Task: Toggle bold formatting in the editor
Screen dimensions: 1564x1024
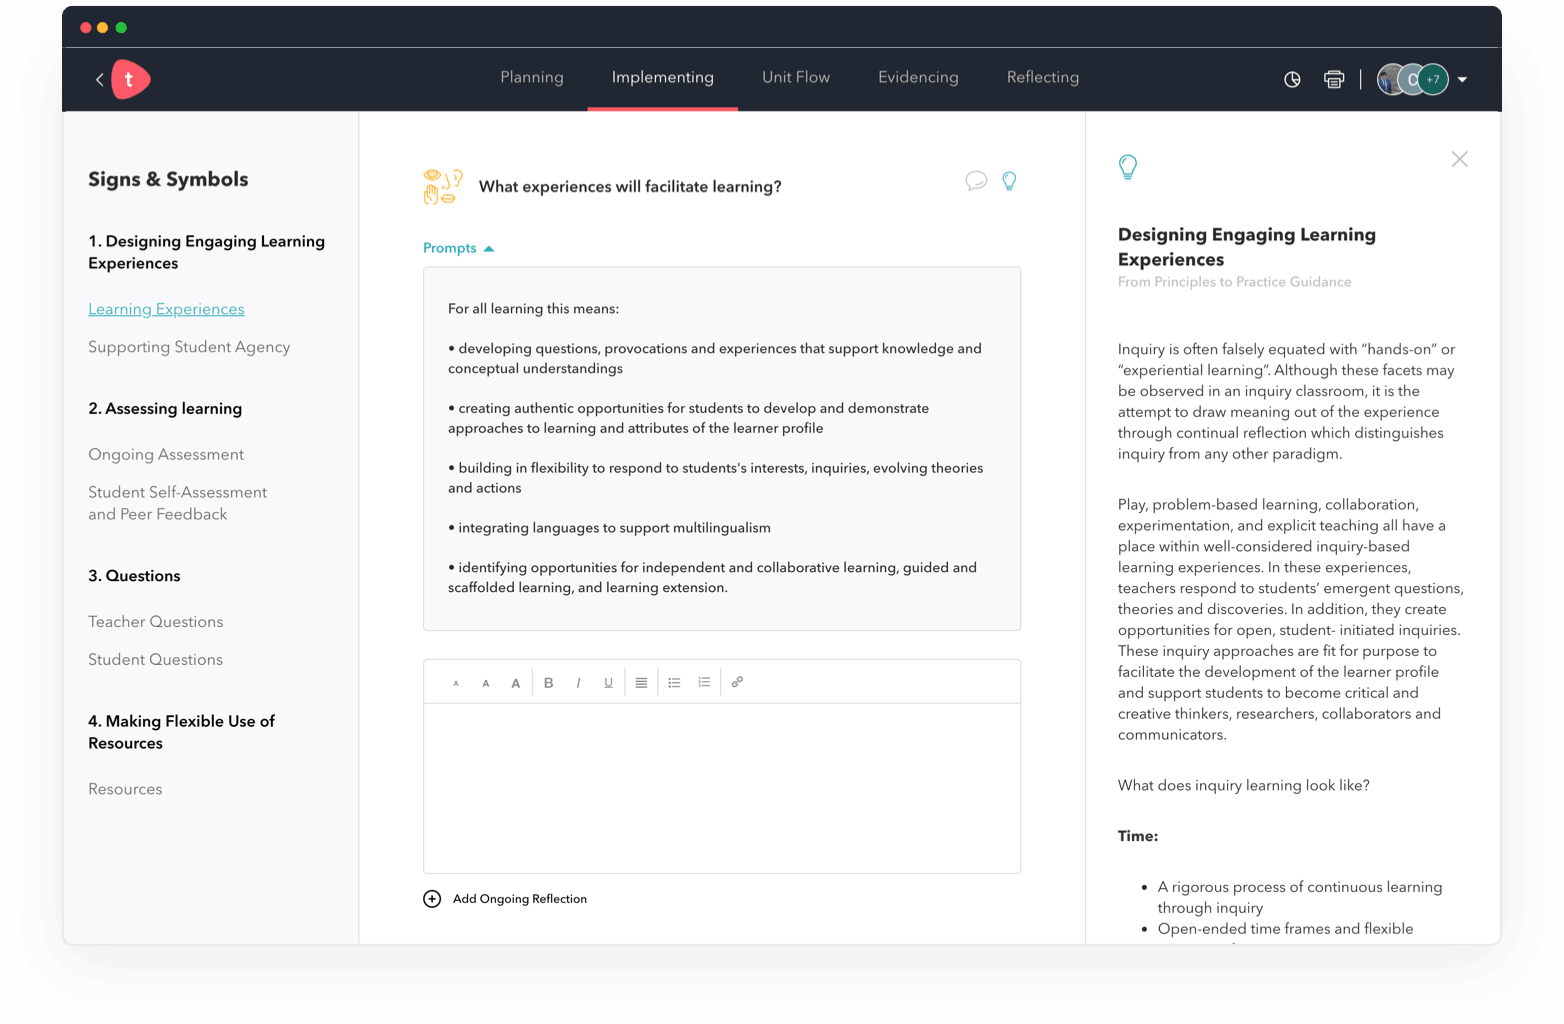Action: pyautogui.click(x=548, y=683)
